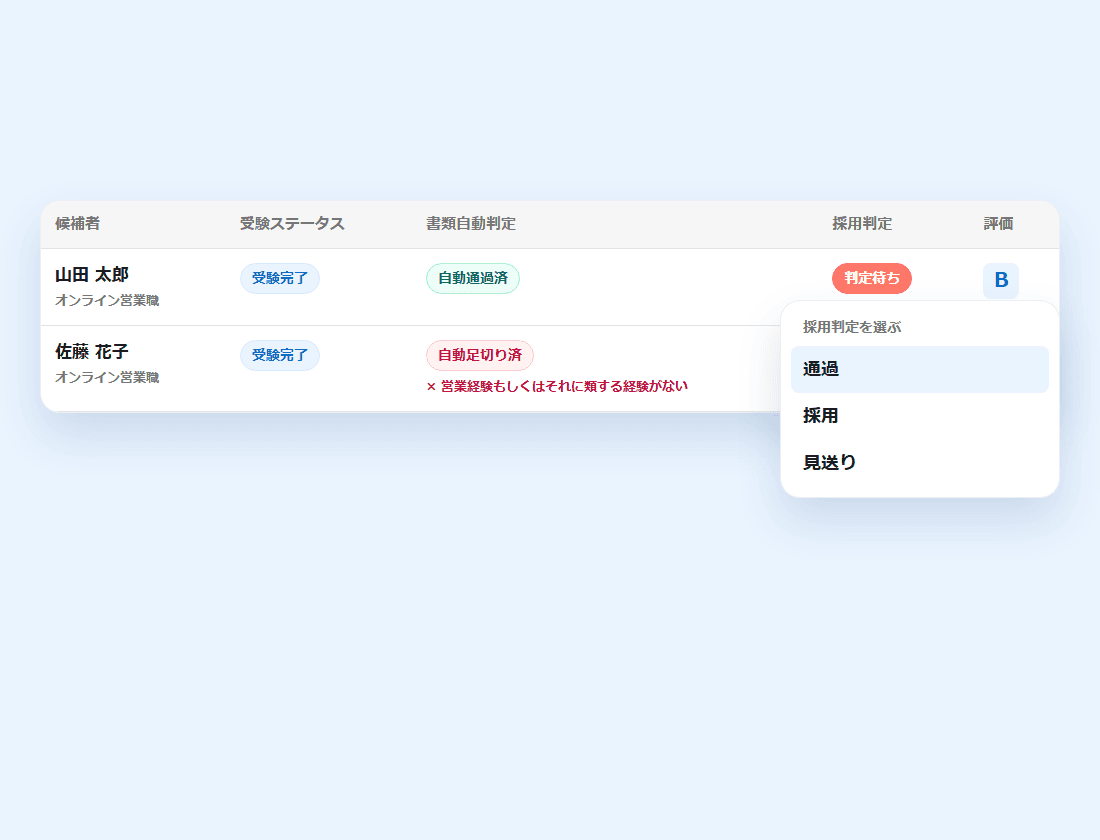The width and height of the screenshot is (1100, 840).
Task: Select 通過 in the hiring decision menu
Action: point(920,369)
